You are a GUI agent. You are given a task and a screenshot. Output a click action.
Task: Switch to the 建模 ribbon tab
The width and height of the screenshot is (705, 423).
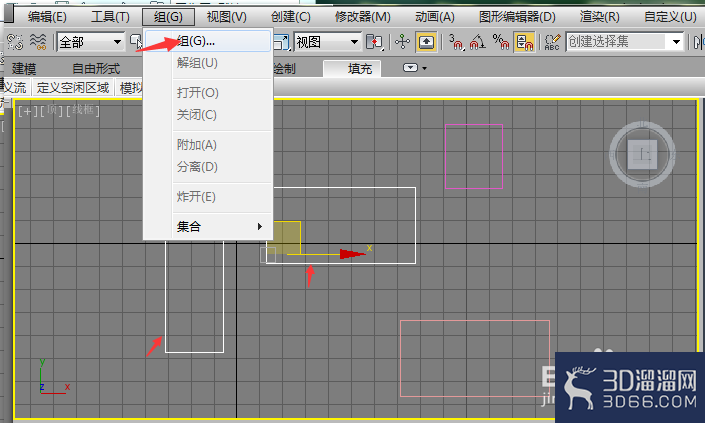tap(24, 69)
